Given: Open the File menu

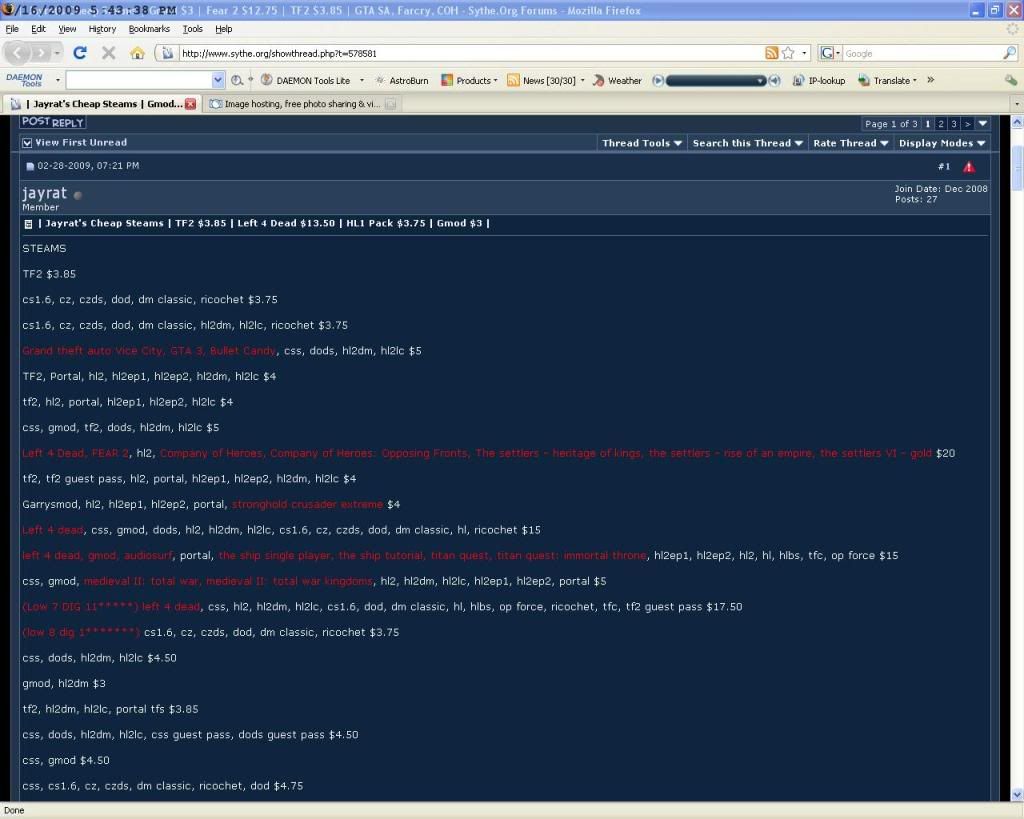Looking at the screenshot, I should pos(12,29).
